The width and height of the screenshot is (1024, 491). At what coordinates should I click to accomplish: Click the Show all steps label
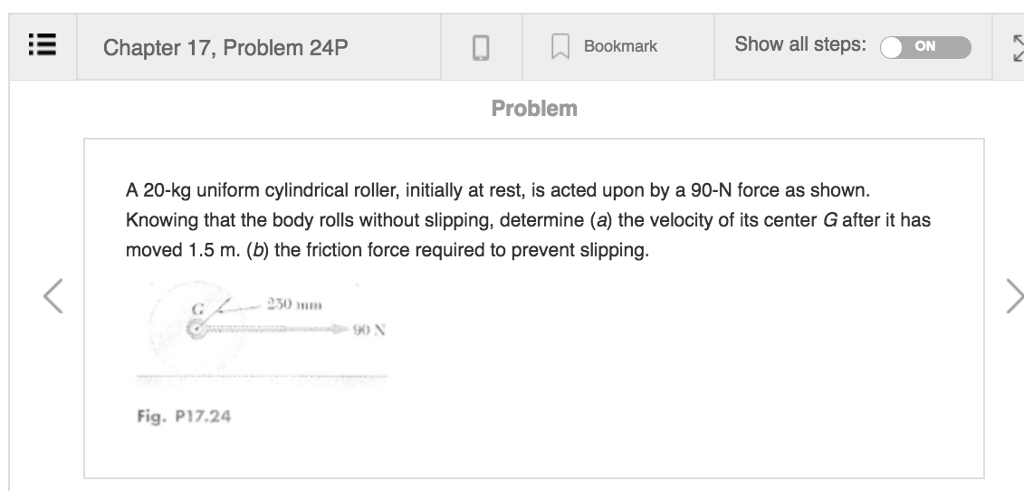click(801, 44)
